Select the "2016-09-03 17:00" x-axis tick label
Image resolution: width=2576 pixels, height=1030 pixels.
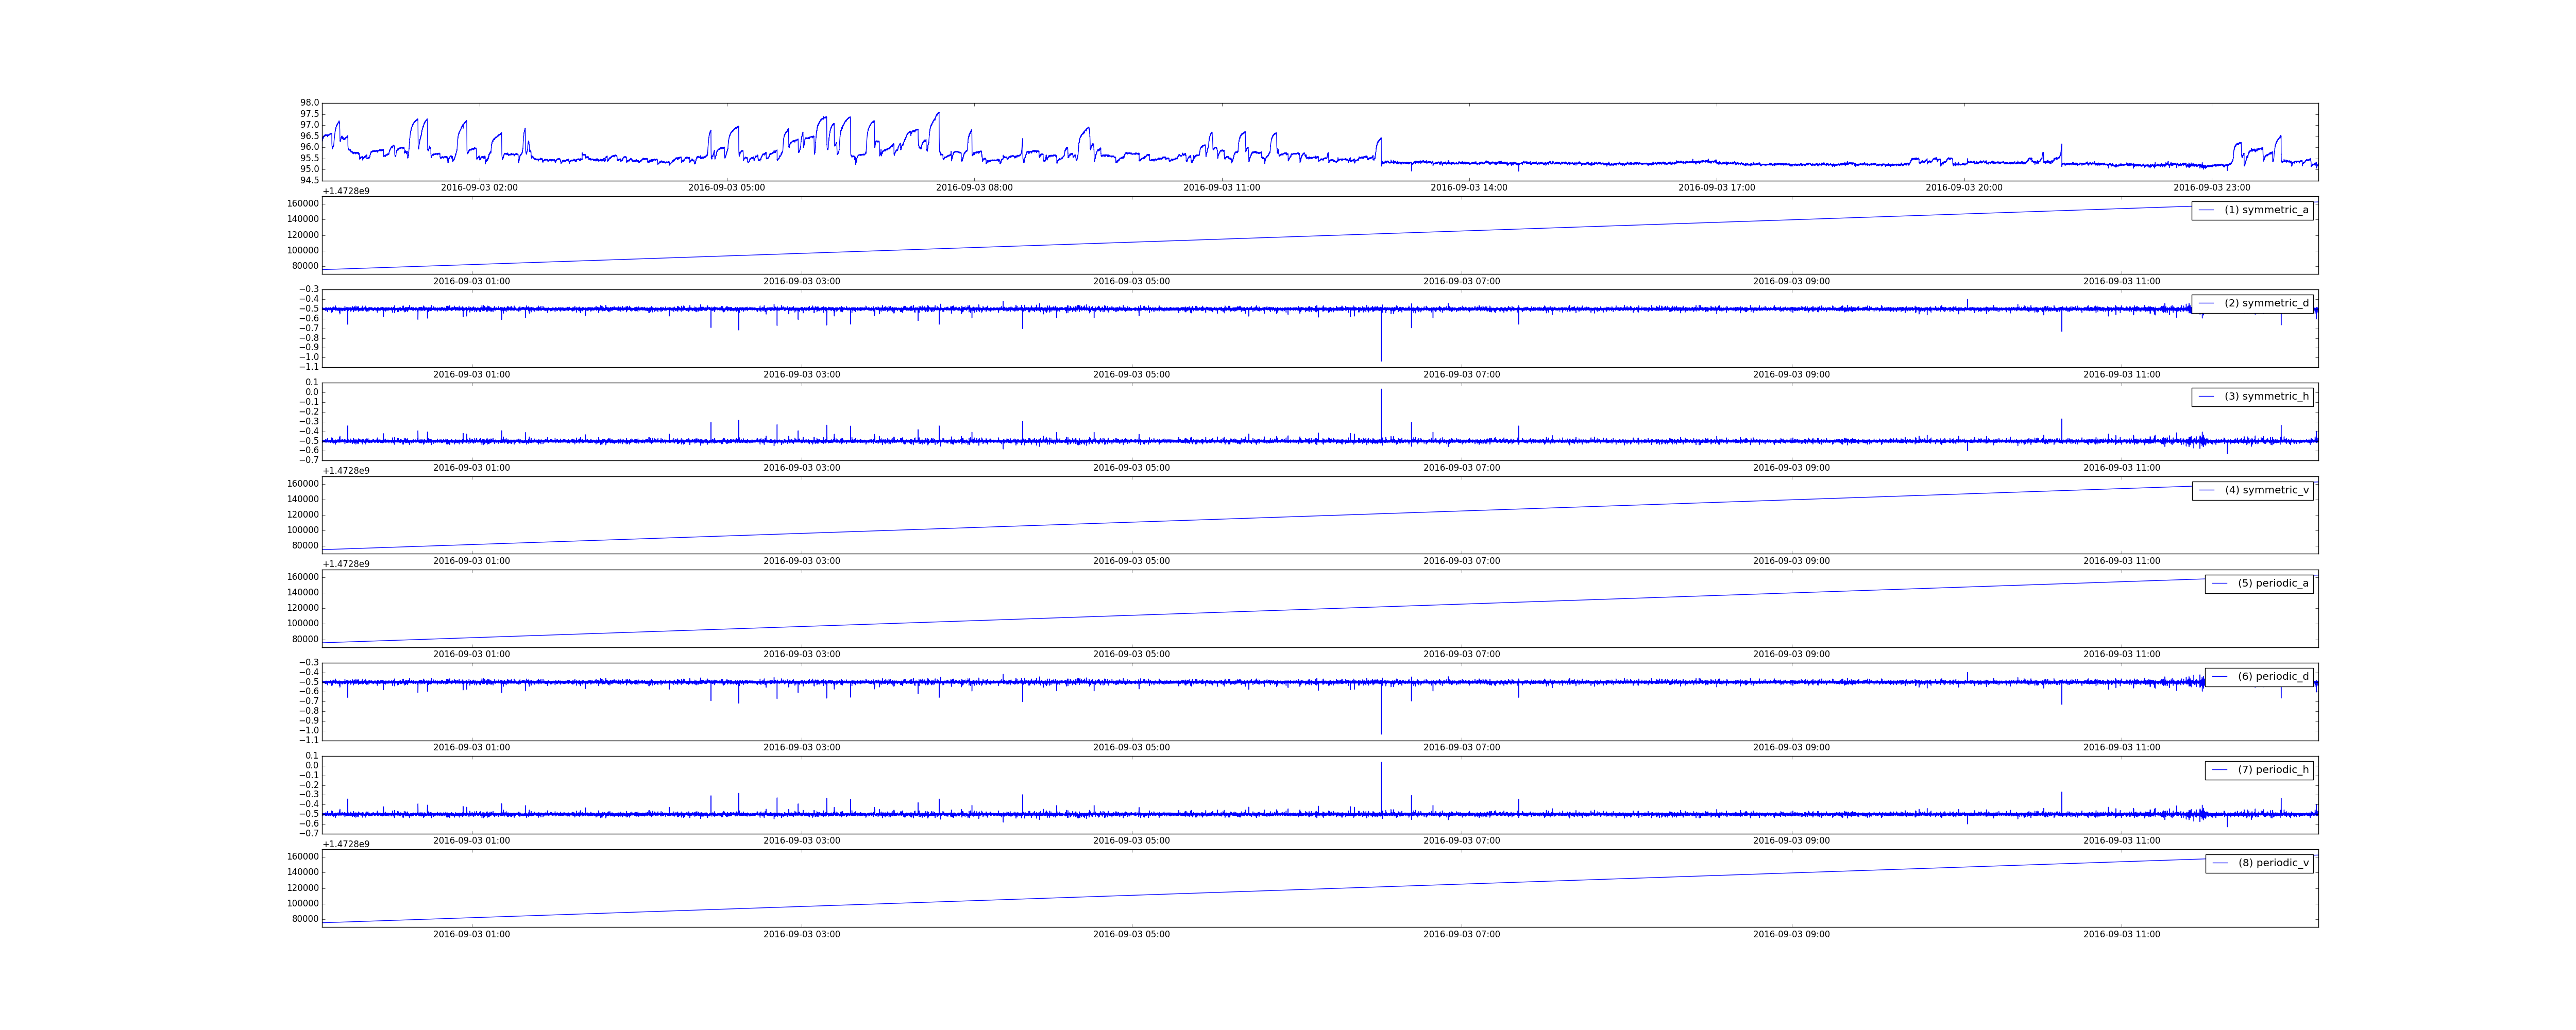click(1717, 188)
